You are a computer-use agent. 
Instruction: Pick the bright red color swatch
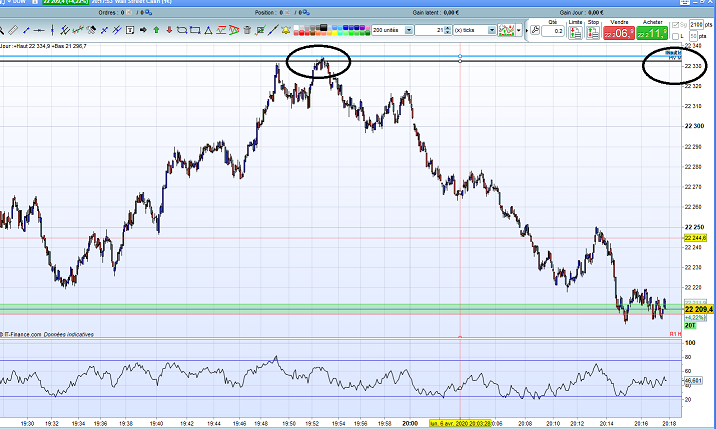(302, 33)
